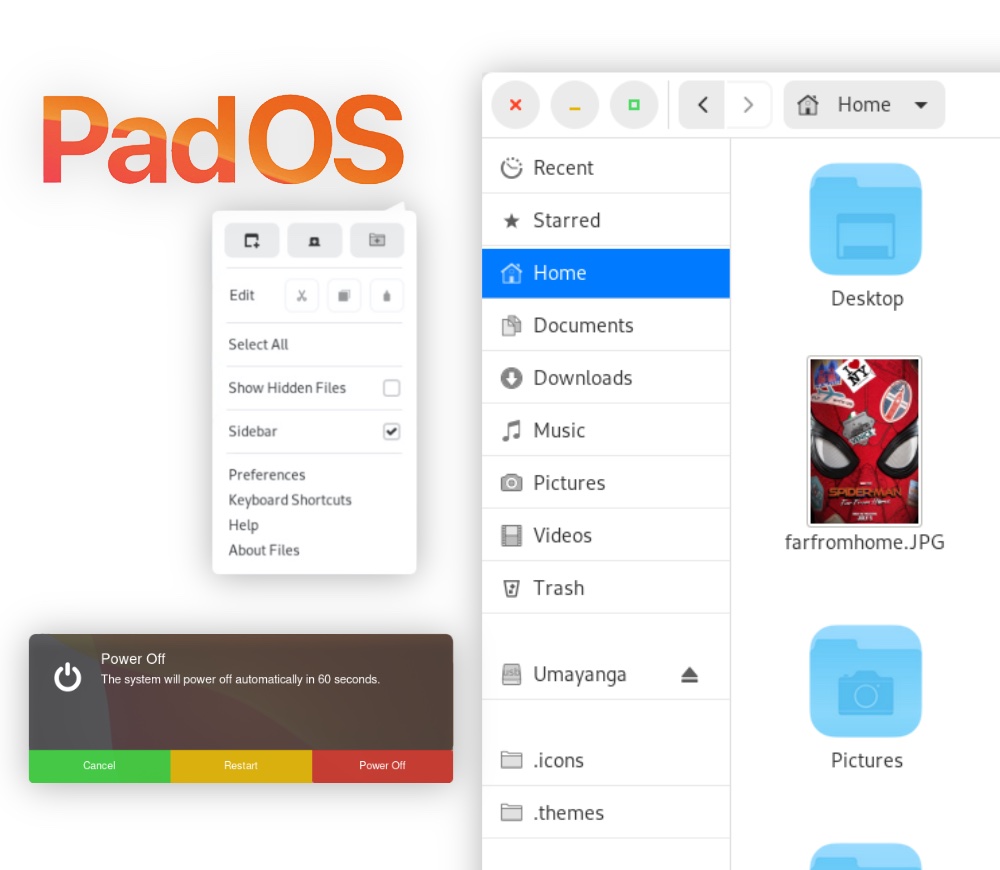Click the New Window icon in popup menu

tap(252, 240)
